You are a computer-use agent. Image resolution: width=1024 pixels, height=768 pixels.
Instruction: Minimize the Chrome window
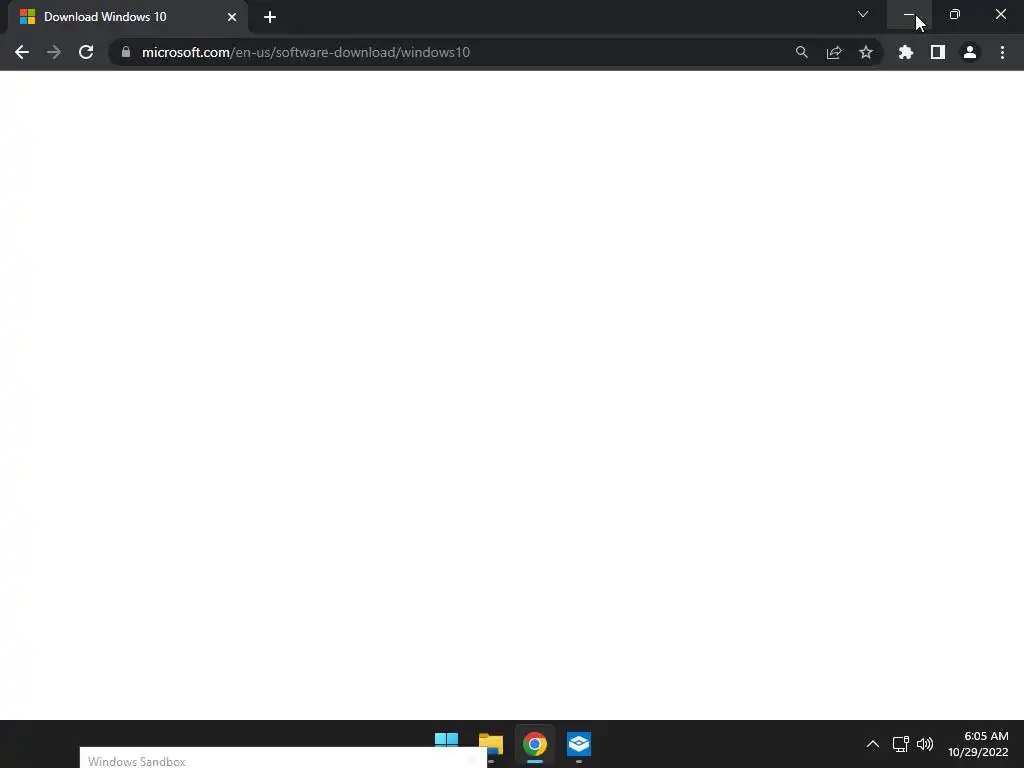(x=909, y=14)
